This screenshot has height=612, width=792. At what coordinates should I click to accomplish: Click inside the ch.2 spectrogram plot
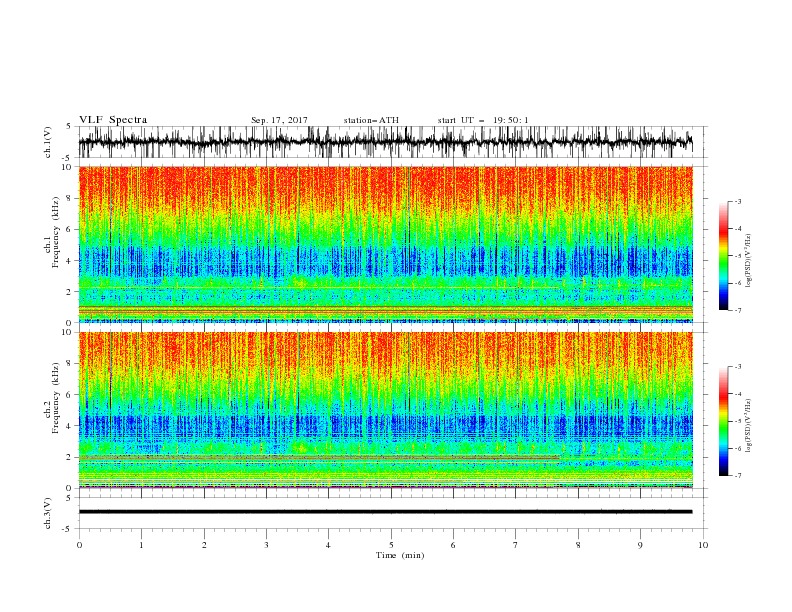point(385,410)
